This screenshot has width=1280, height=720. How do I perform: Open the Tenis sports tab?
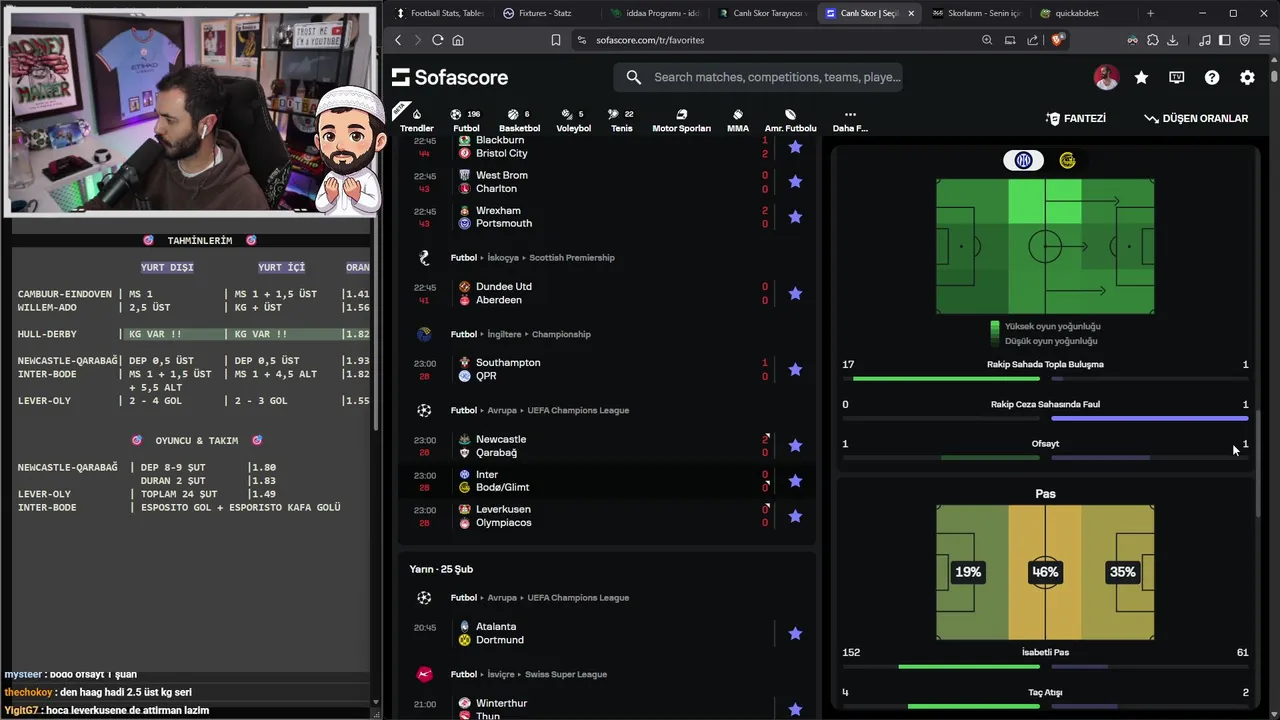point(622,120)
